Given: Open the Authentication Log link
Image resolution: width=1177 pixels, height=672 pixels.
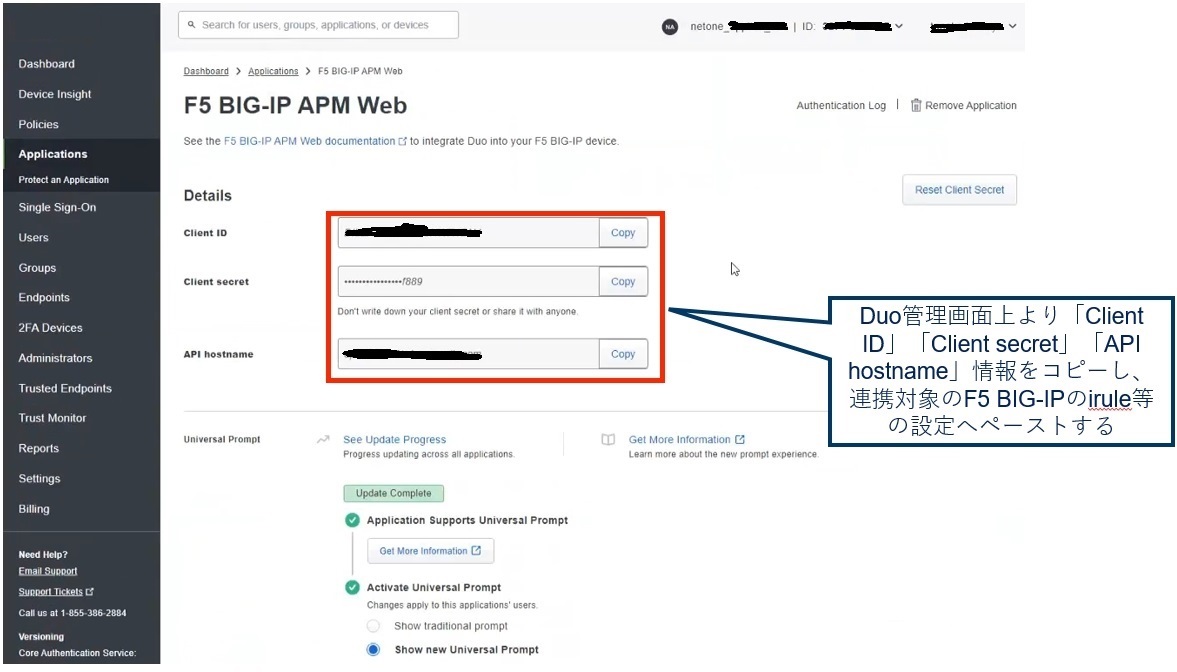Looking at the screenshot, I should click(x=841, y=106).
